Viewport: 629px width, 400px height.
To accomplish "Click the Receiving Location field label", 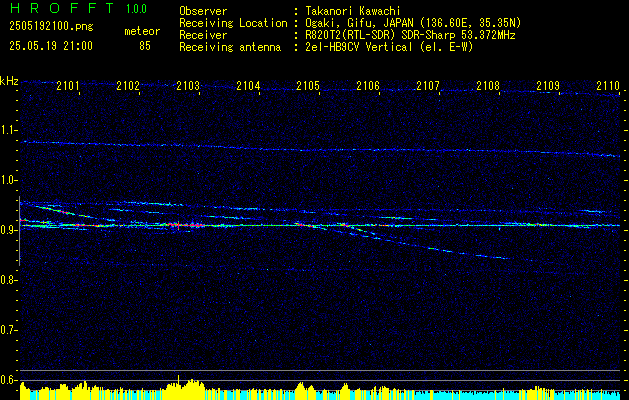I will [233, 23].
